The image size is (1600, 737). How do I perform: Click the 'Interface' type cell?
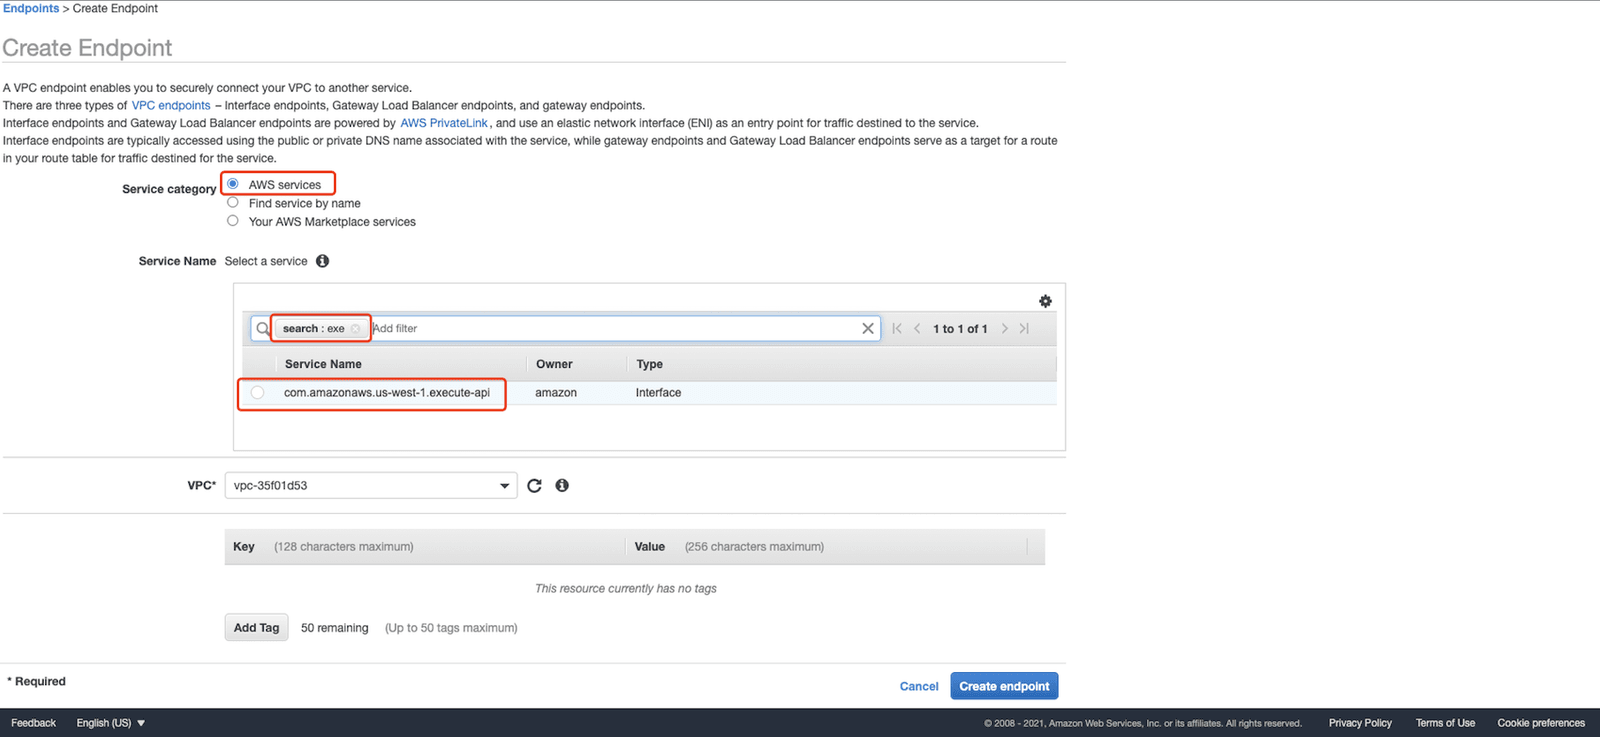click(x=658, y=393)
